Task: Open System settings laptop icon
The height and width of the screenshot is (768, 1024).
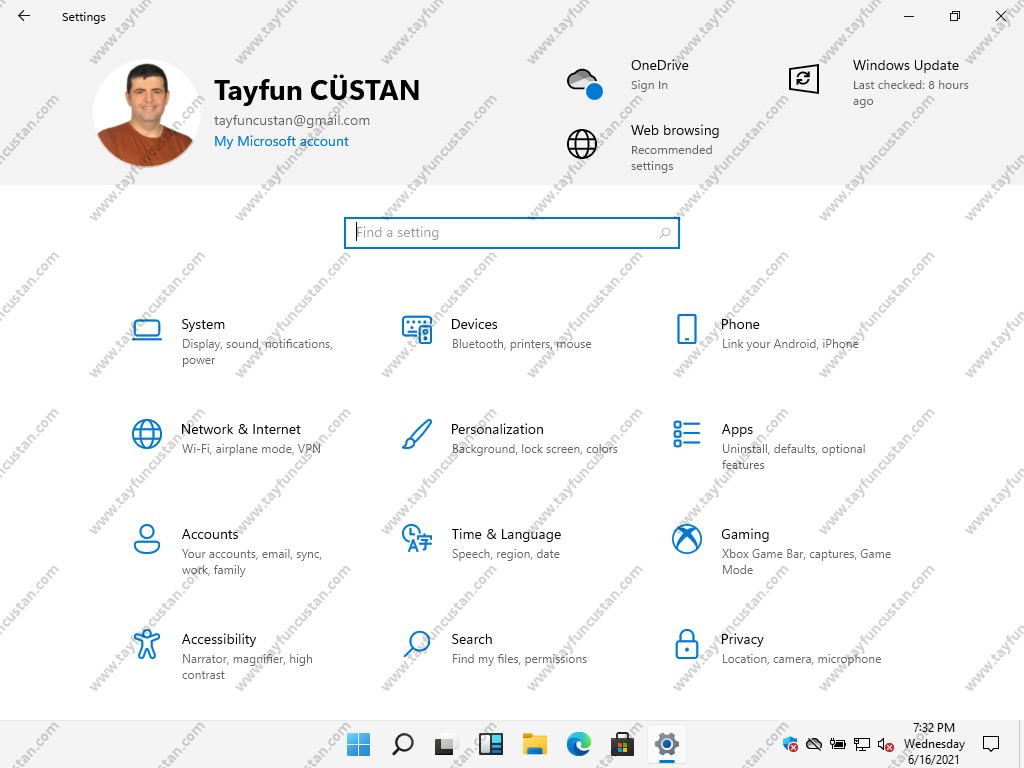Action: point(147,329)
